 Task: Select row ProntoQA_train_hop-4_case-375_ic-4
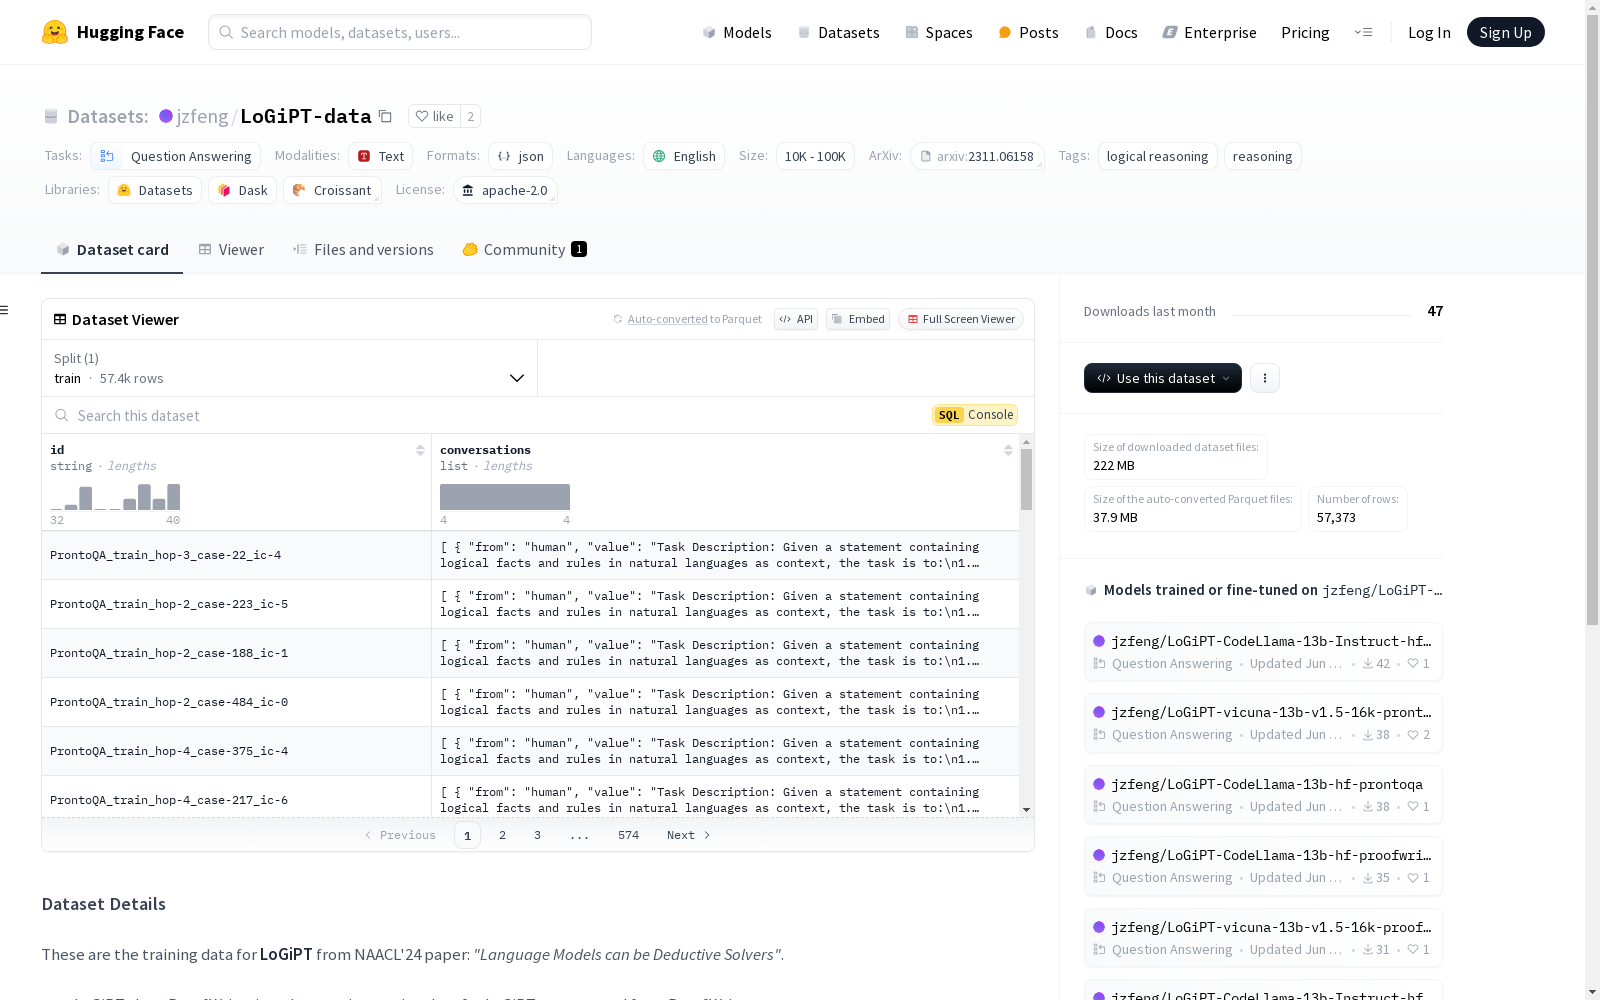coord(530,751)
